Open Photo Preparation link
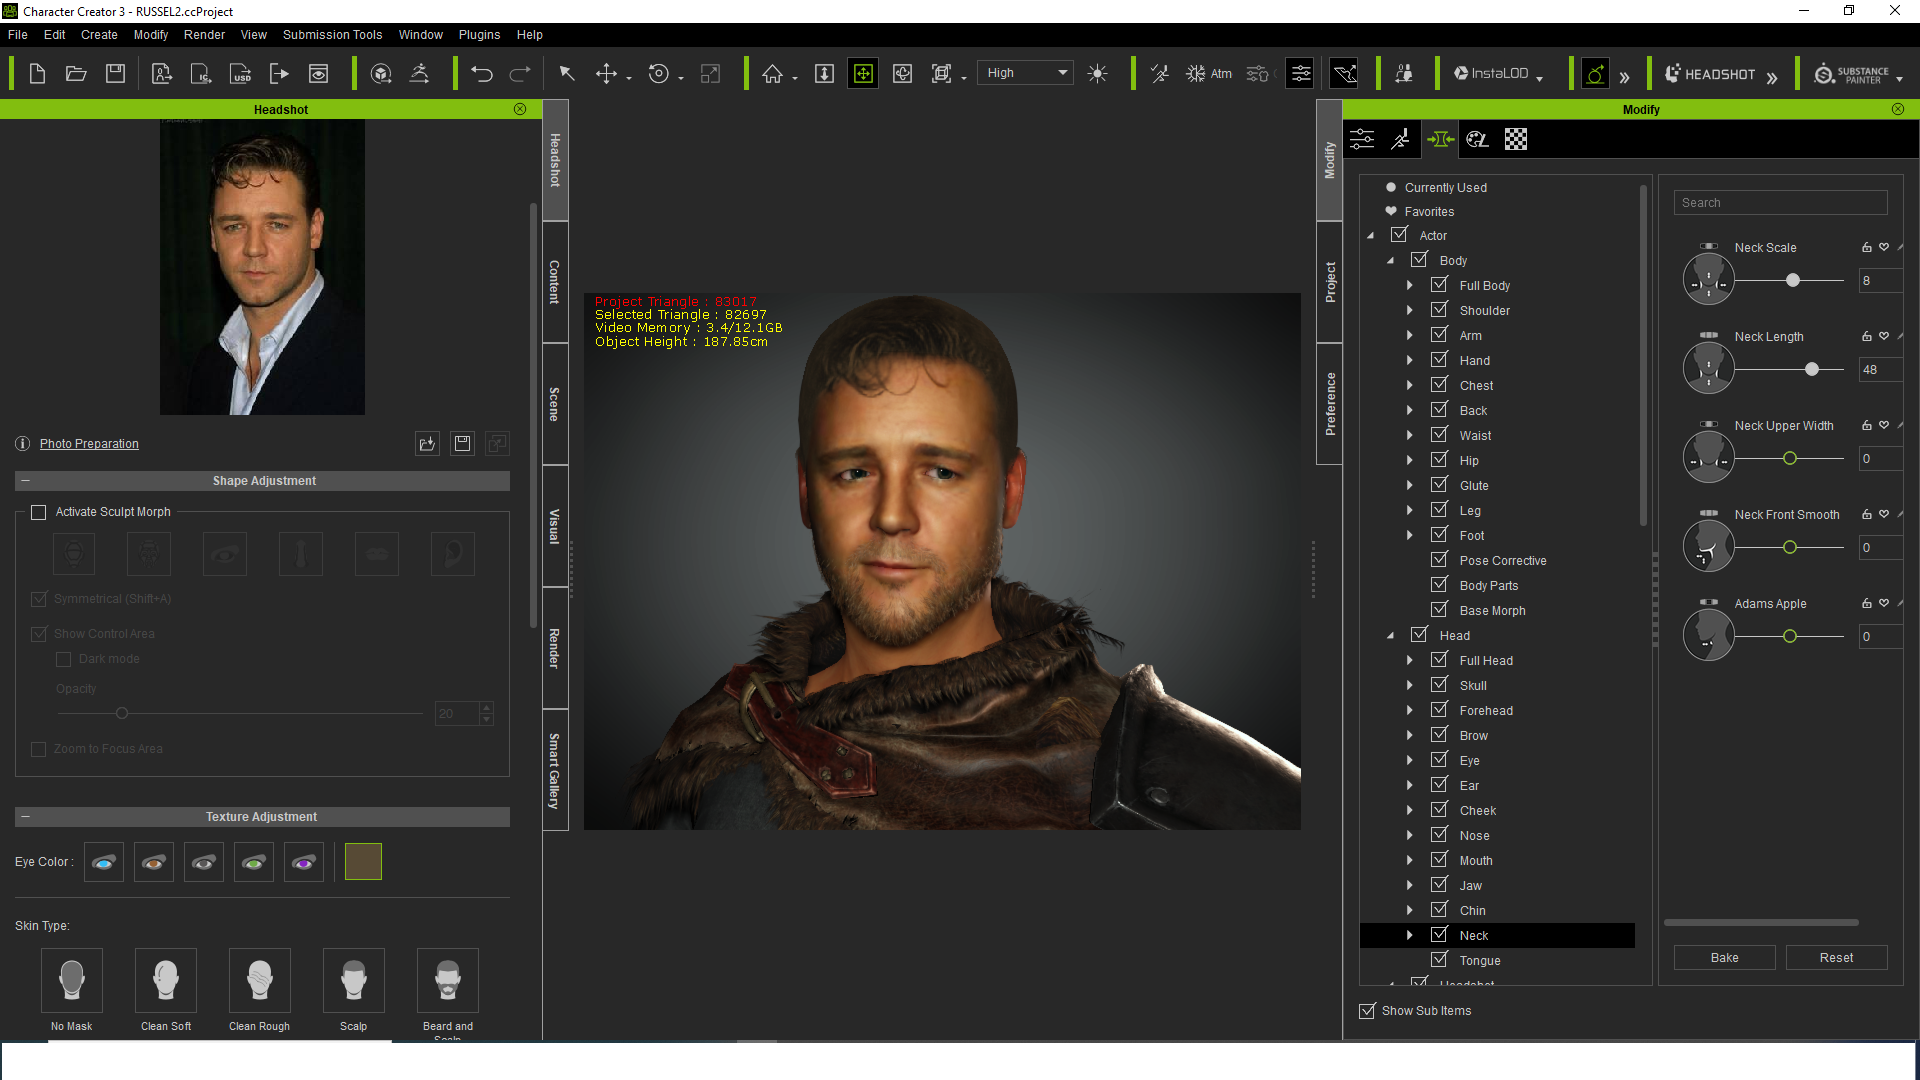The width and height of the screenshot is (1920, 1080). pyautogui.click(x=89, y=444)
